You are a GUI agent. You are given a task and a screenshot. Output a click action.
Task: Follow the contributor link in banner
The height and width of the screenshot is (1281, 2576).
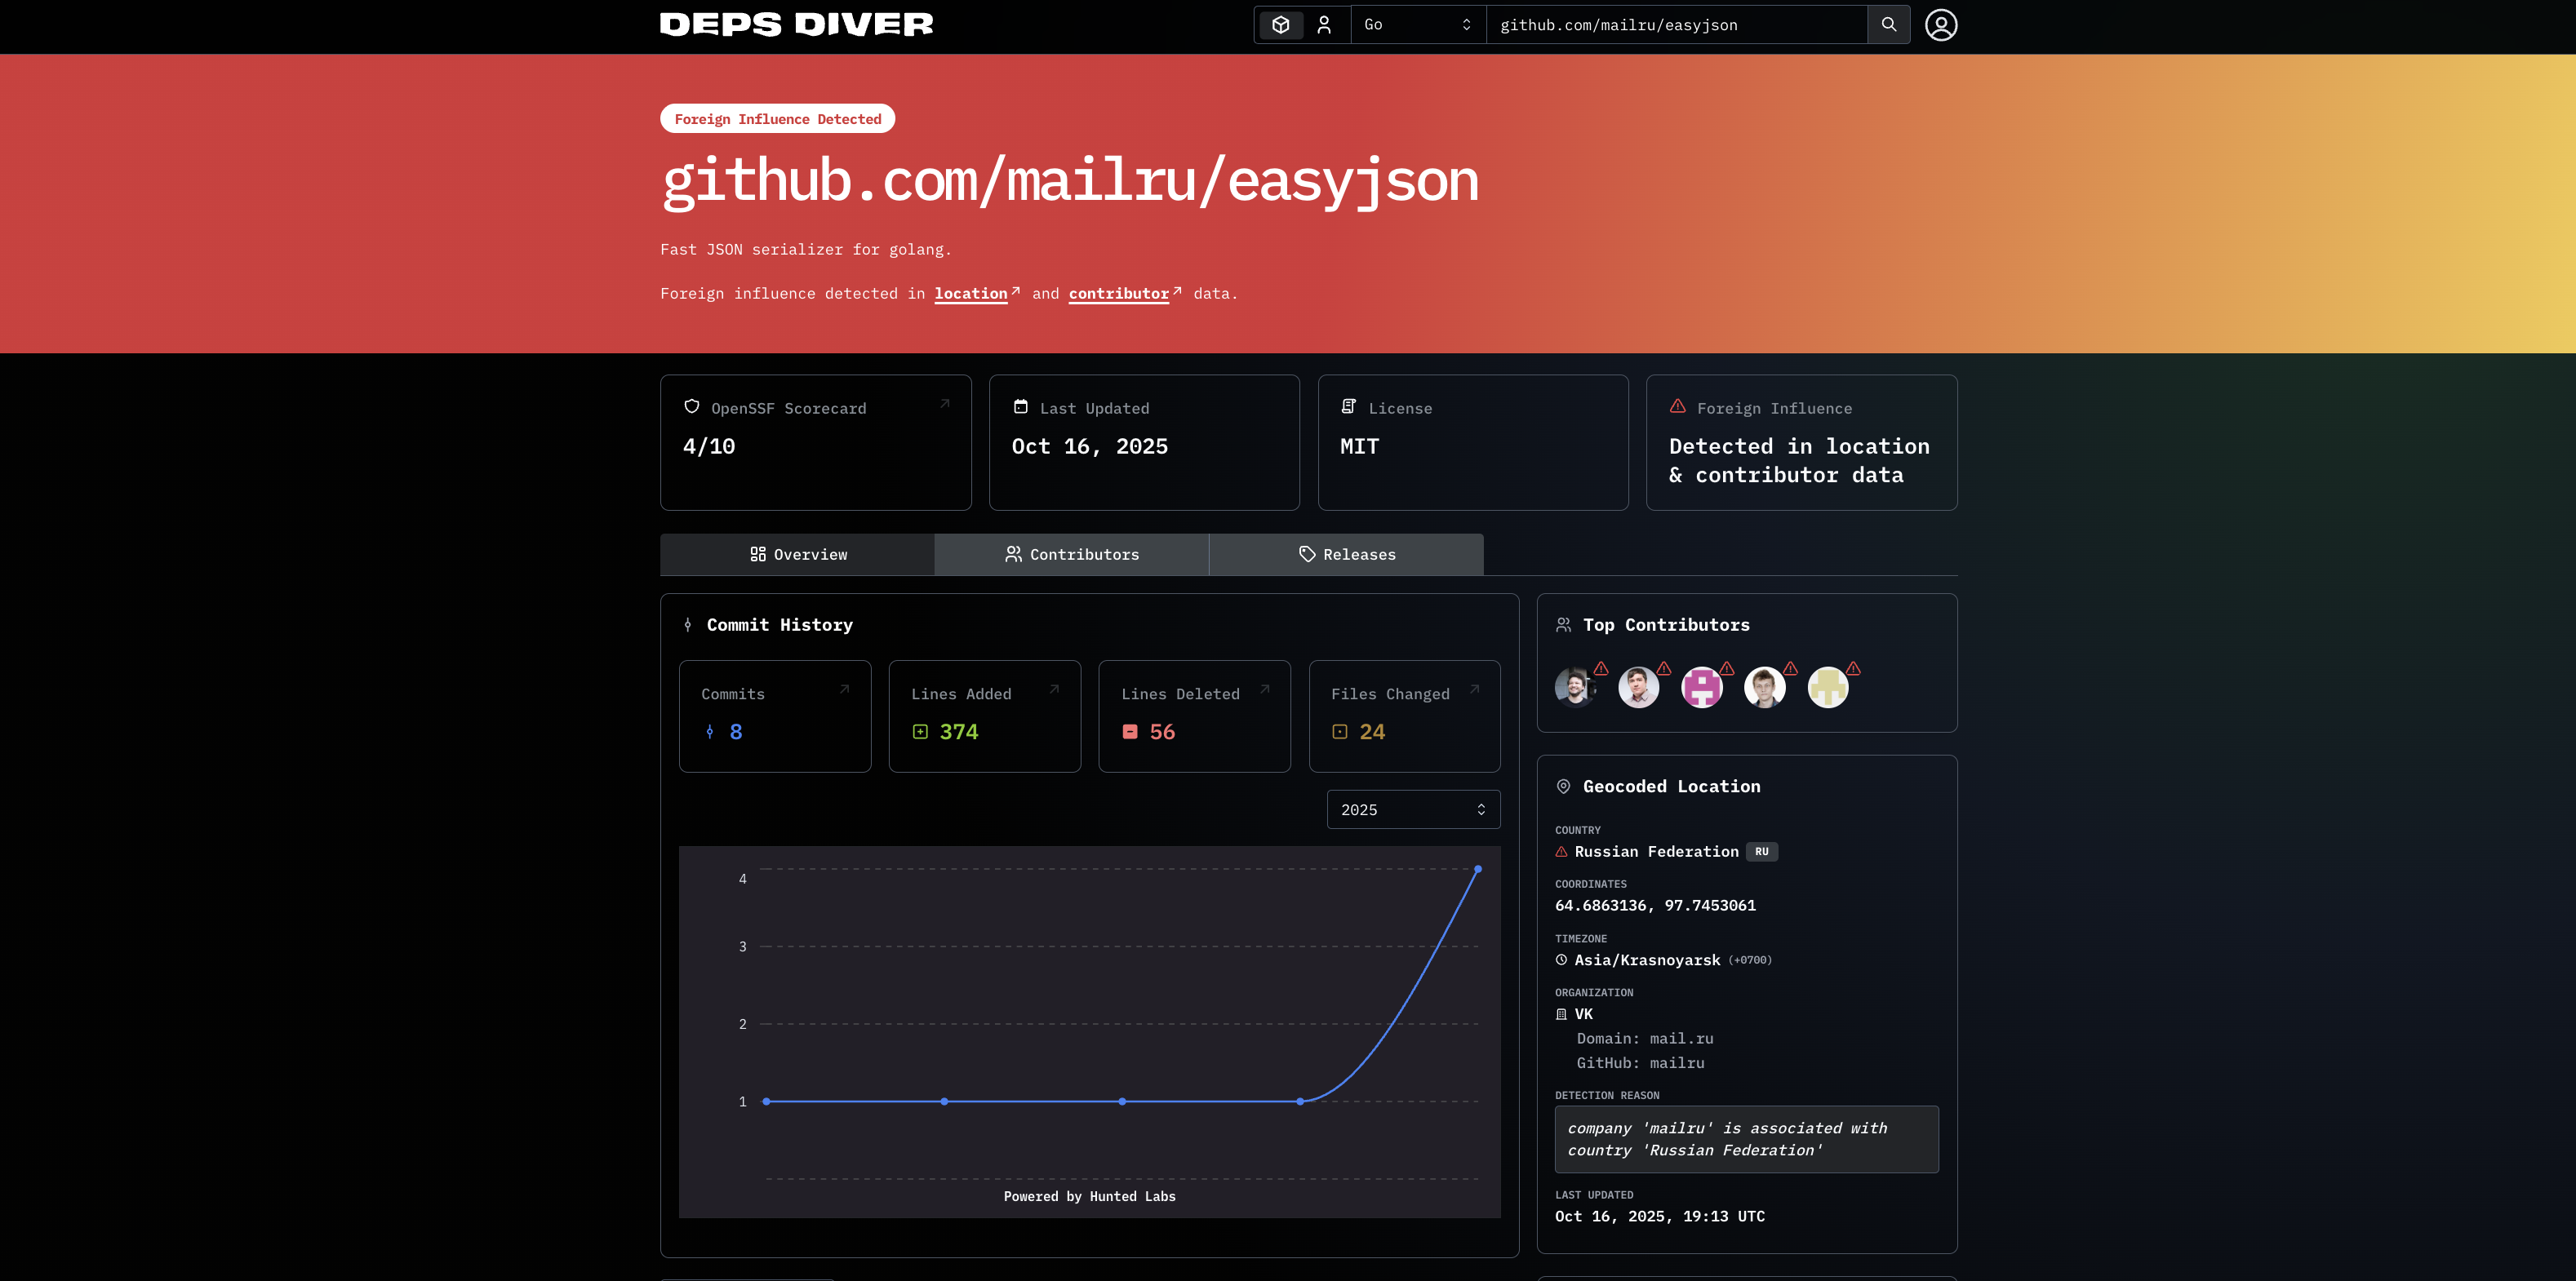click(x=1118, y=294)
